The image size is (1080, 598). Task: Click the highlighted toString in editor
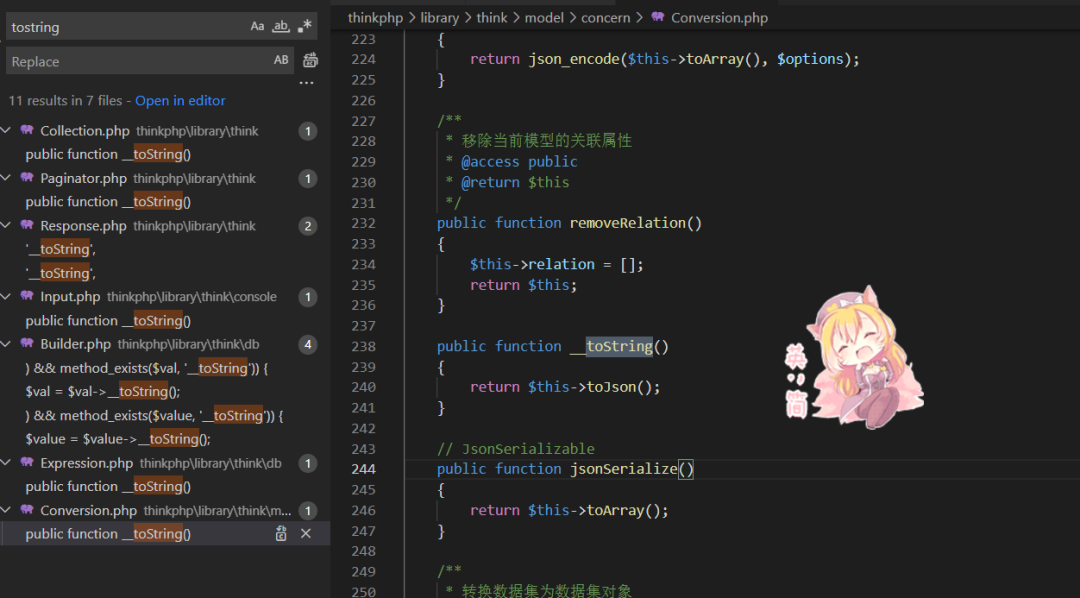[619, 347]
